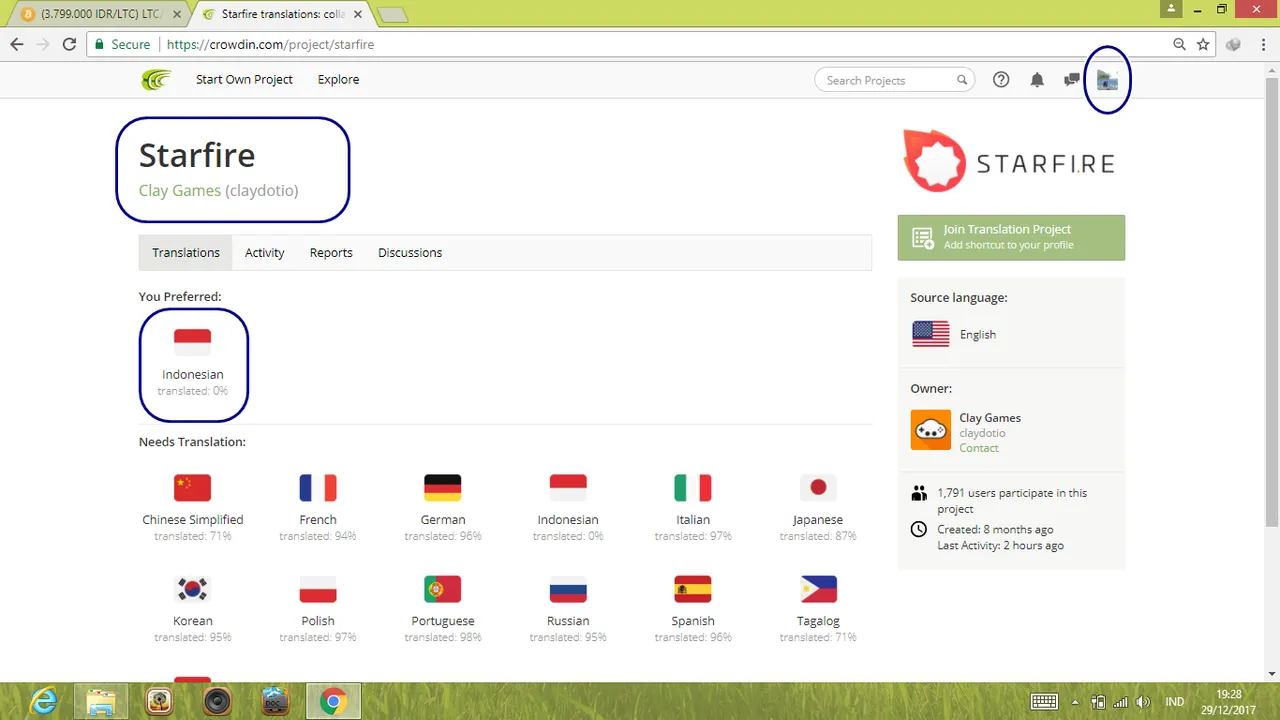Viewport: 1280px width, 720px height.
Task: Select the Starfire translations browser tab
Action: 284,14
